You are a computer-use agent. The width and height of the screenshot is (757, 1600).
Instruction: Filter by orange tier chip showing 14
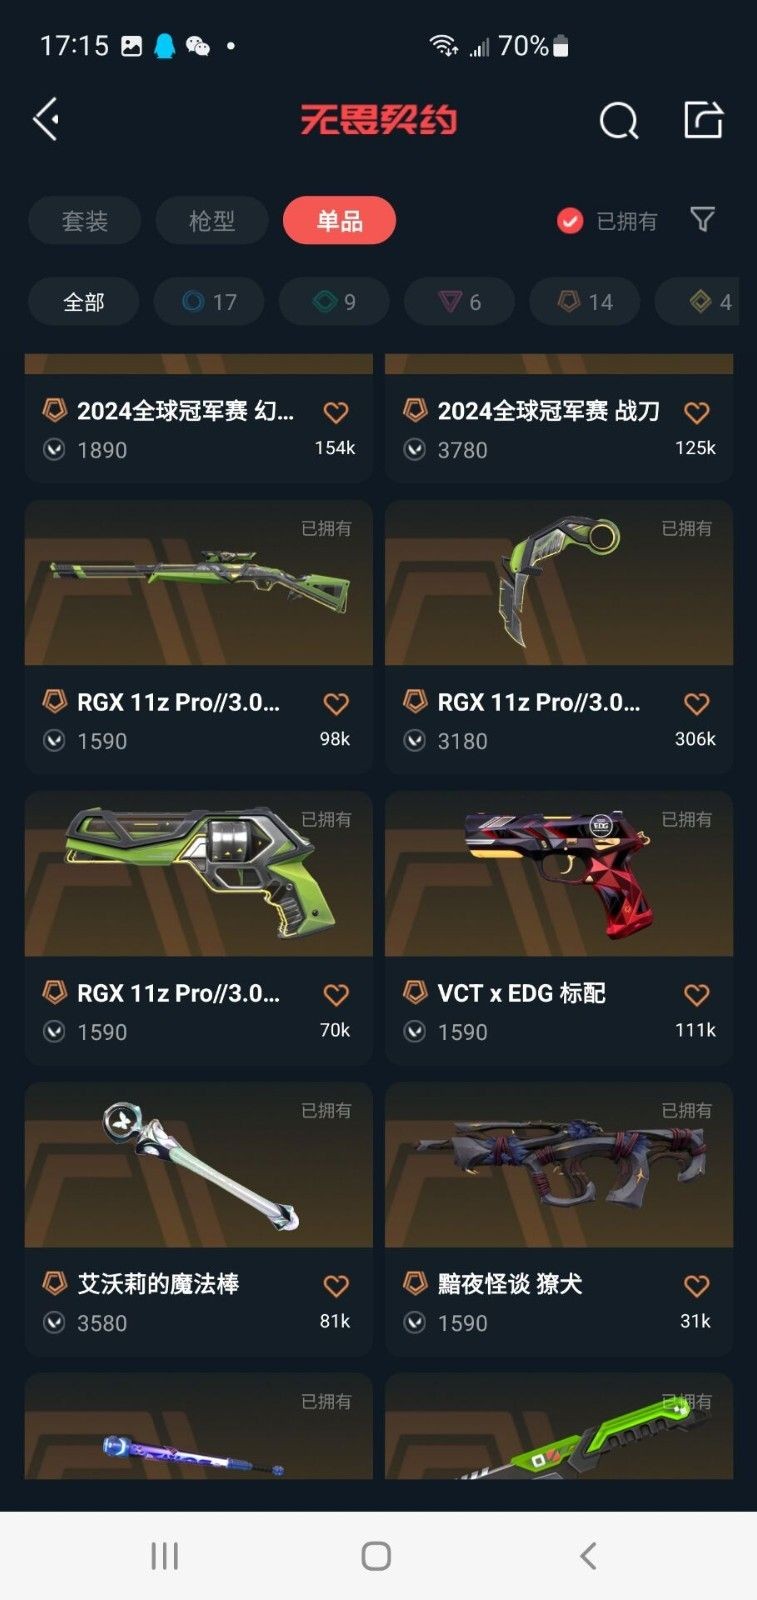coord(584,302)
